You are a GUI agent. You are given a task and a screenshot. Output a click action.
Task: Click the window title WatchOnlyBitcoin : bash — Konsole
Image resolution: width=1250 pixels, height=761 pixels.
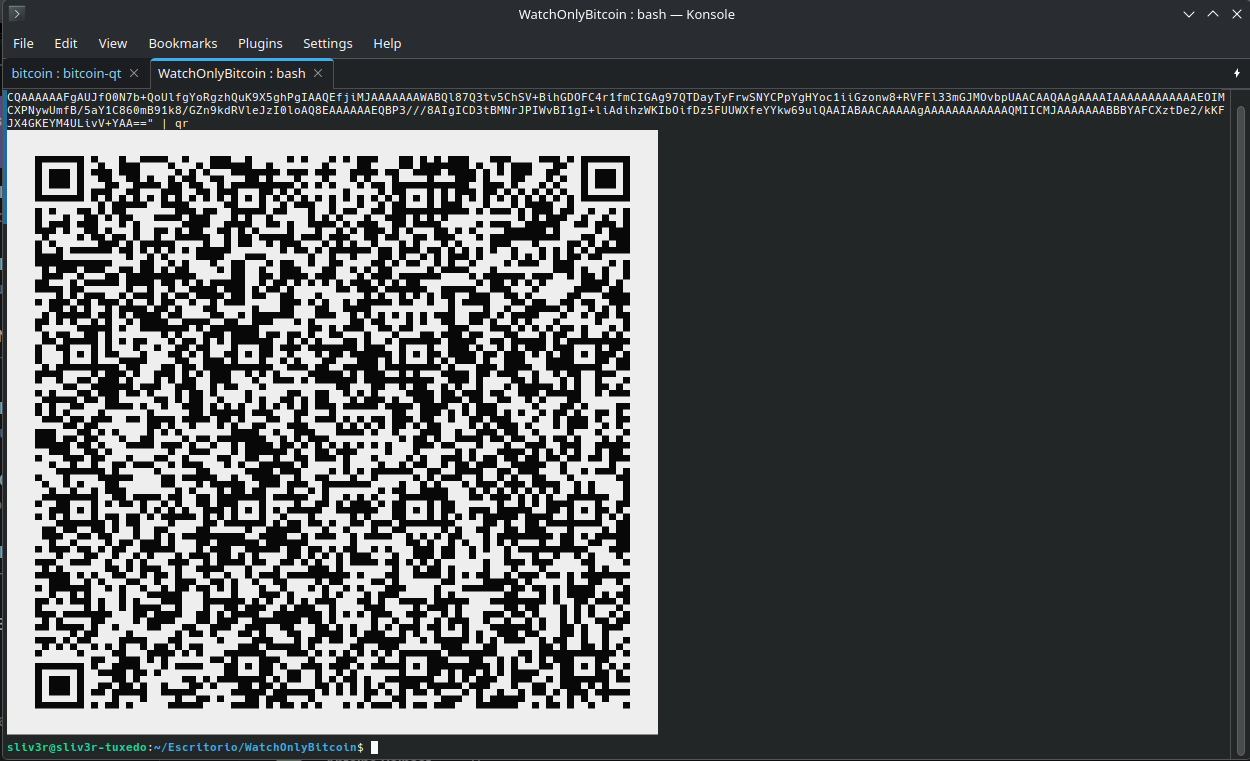tap(626, 14)
